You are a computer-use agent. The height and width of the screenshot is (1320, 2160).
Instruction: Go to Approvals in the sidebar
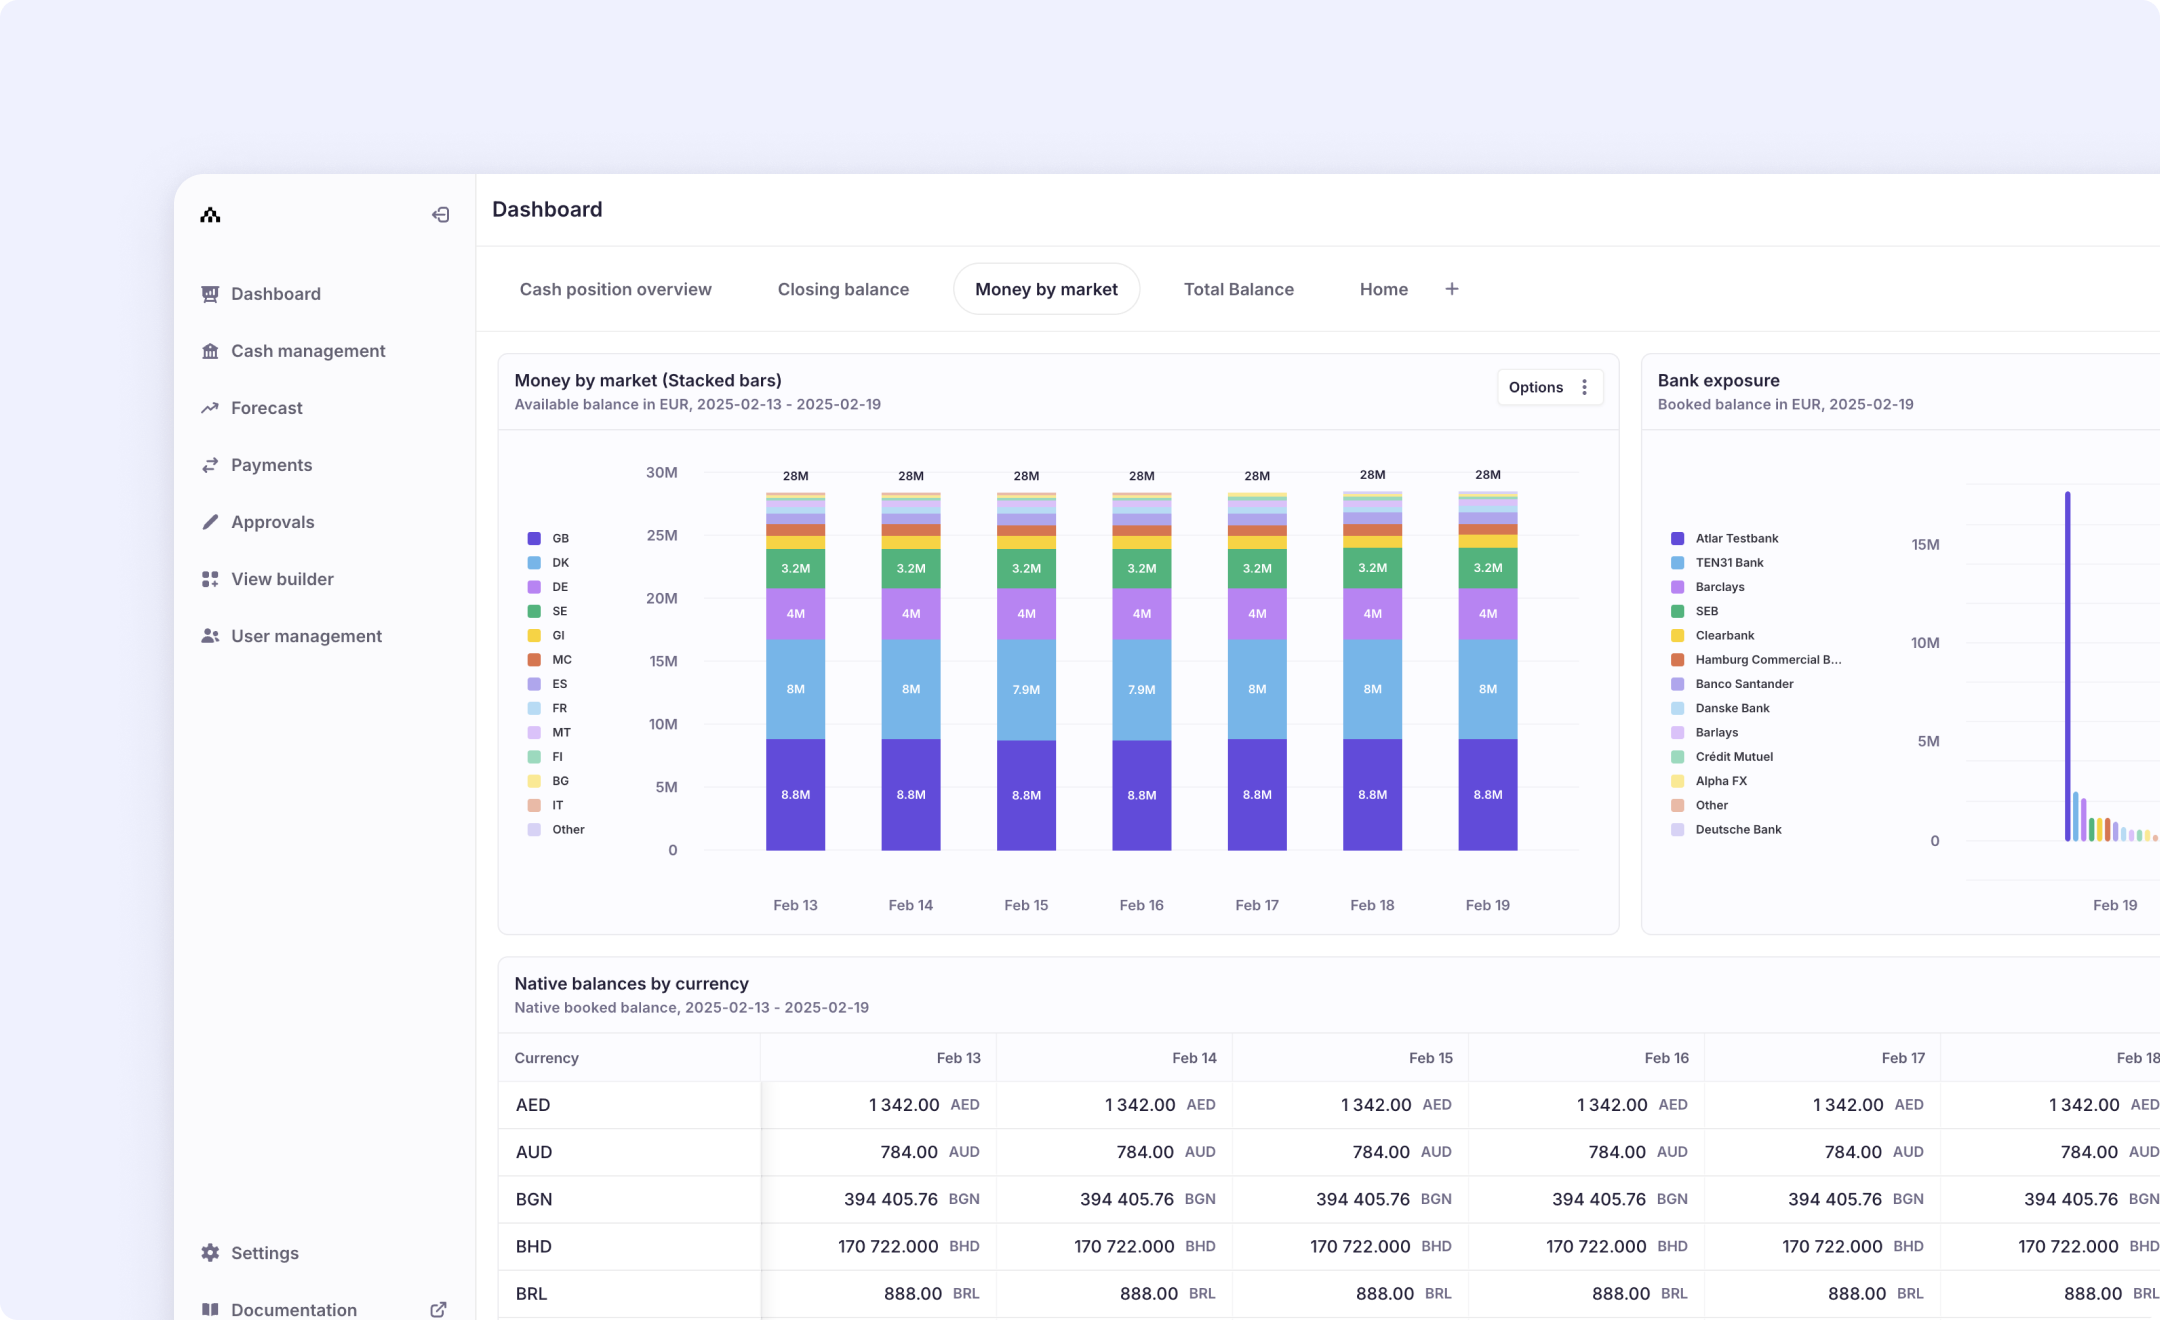click(x=272, y=522)
